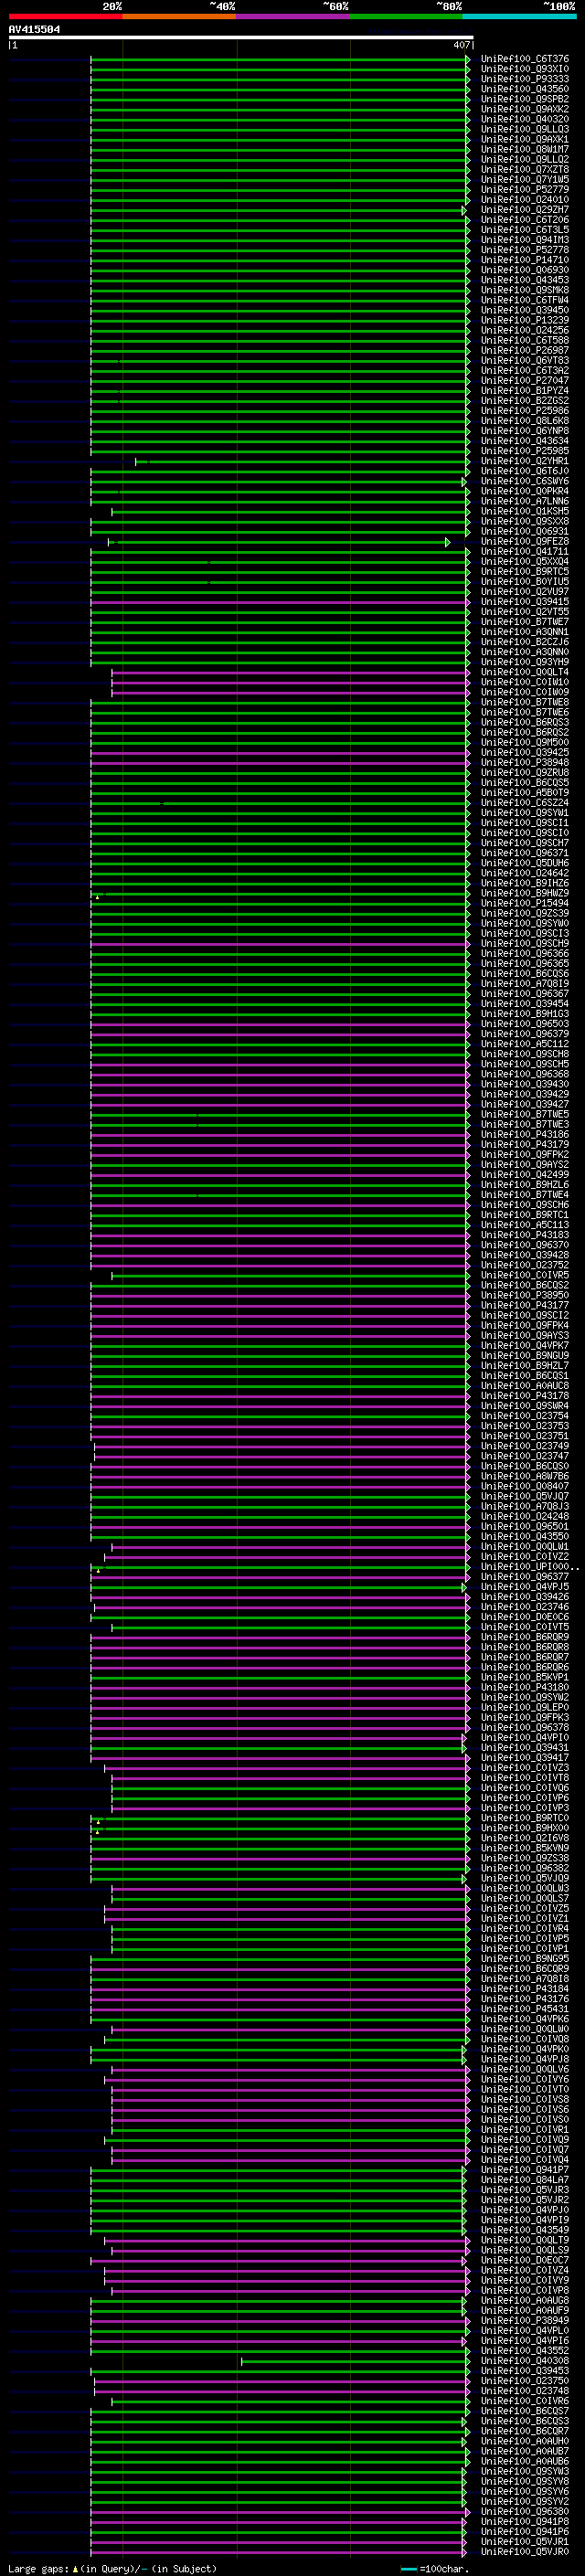Click the label UniRef100_C6T206
This screenshot has height=2576, width=585.
[525, 220]
